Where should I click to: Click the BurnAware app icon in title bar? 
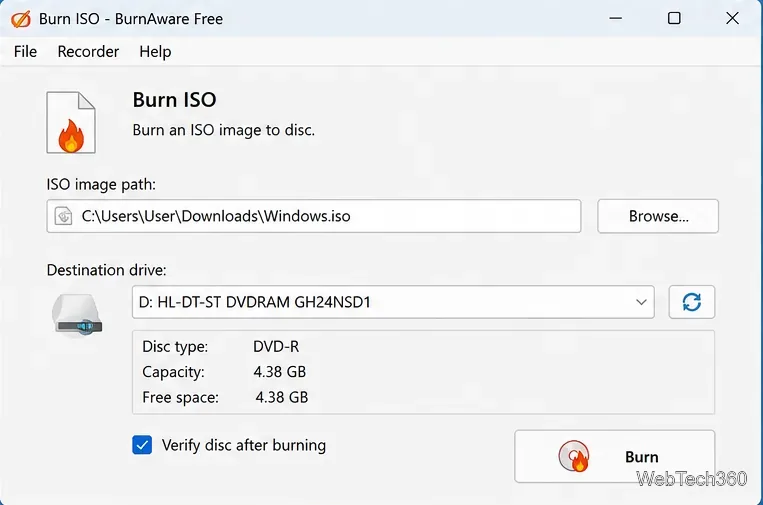(21, 19)
